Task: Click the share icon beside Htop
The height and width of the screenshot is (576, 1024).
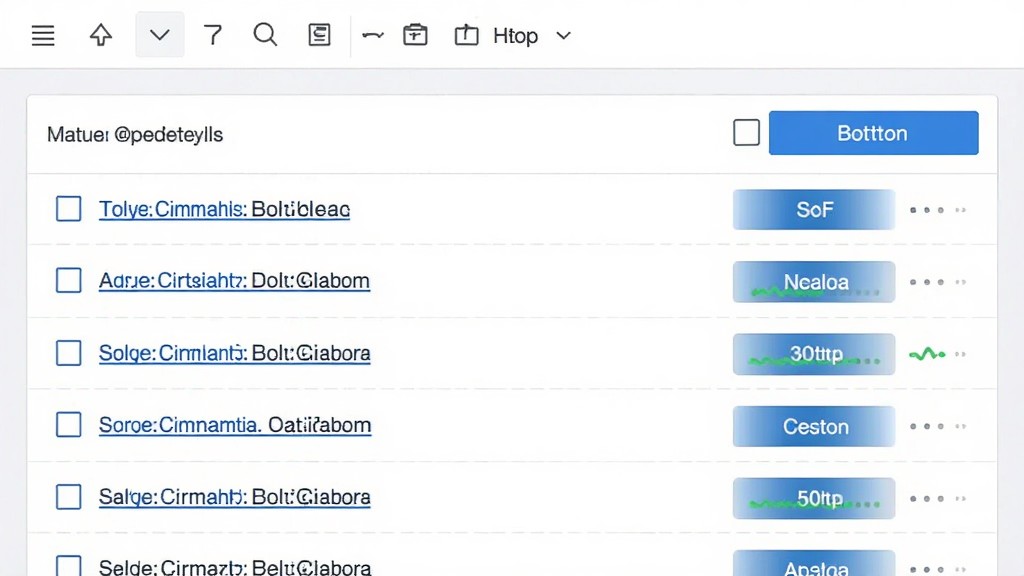Action: pos(466,35)
